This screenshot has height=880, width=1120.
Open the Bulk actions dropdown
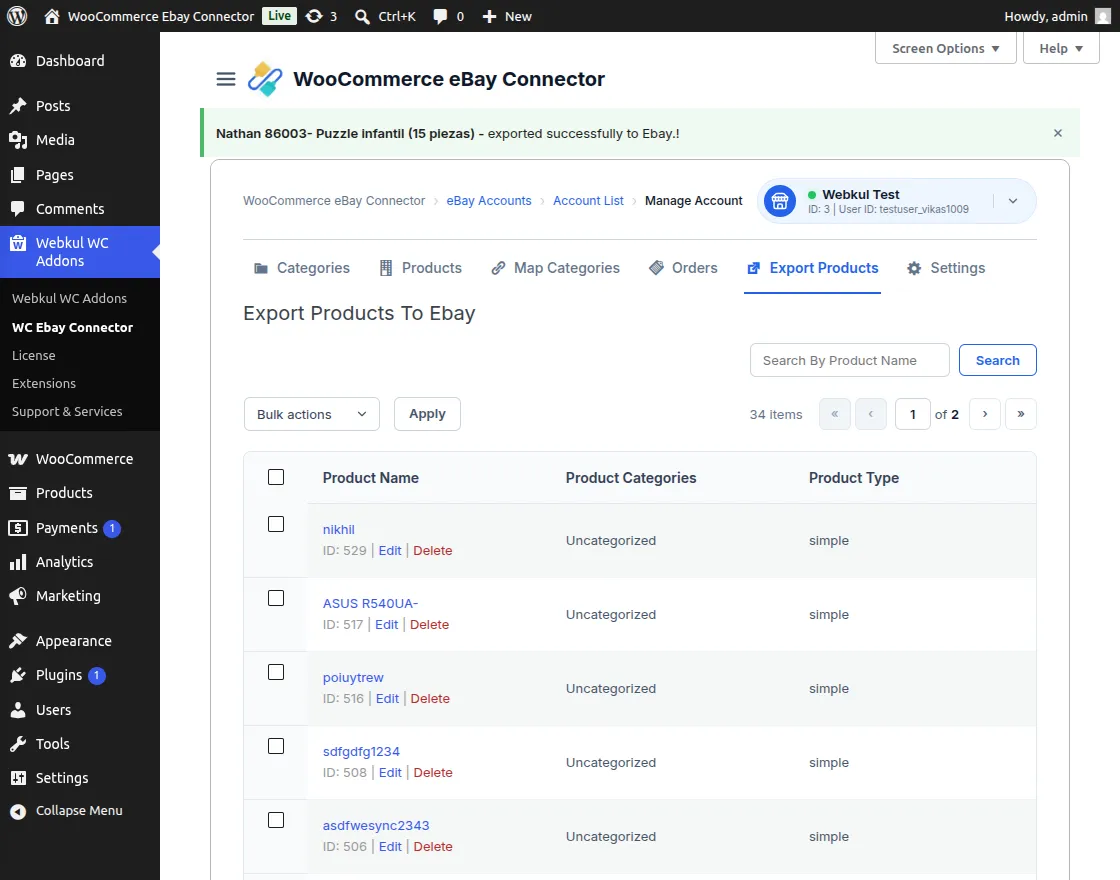coord(311,414)
